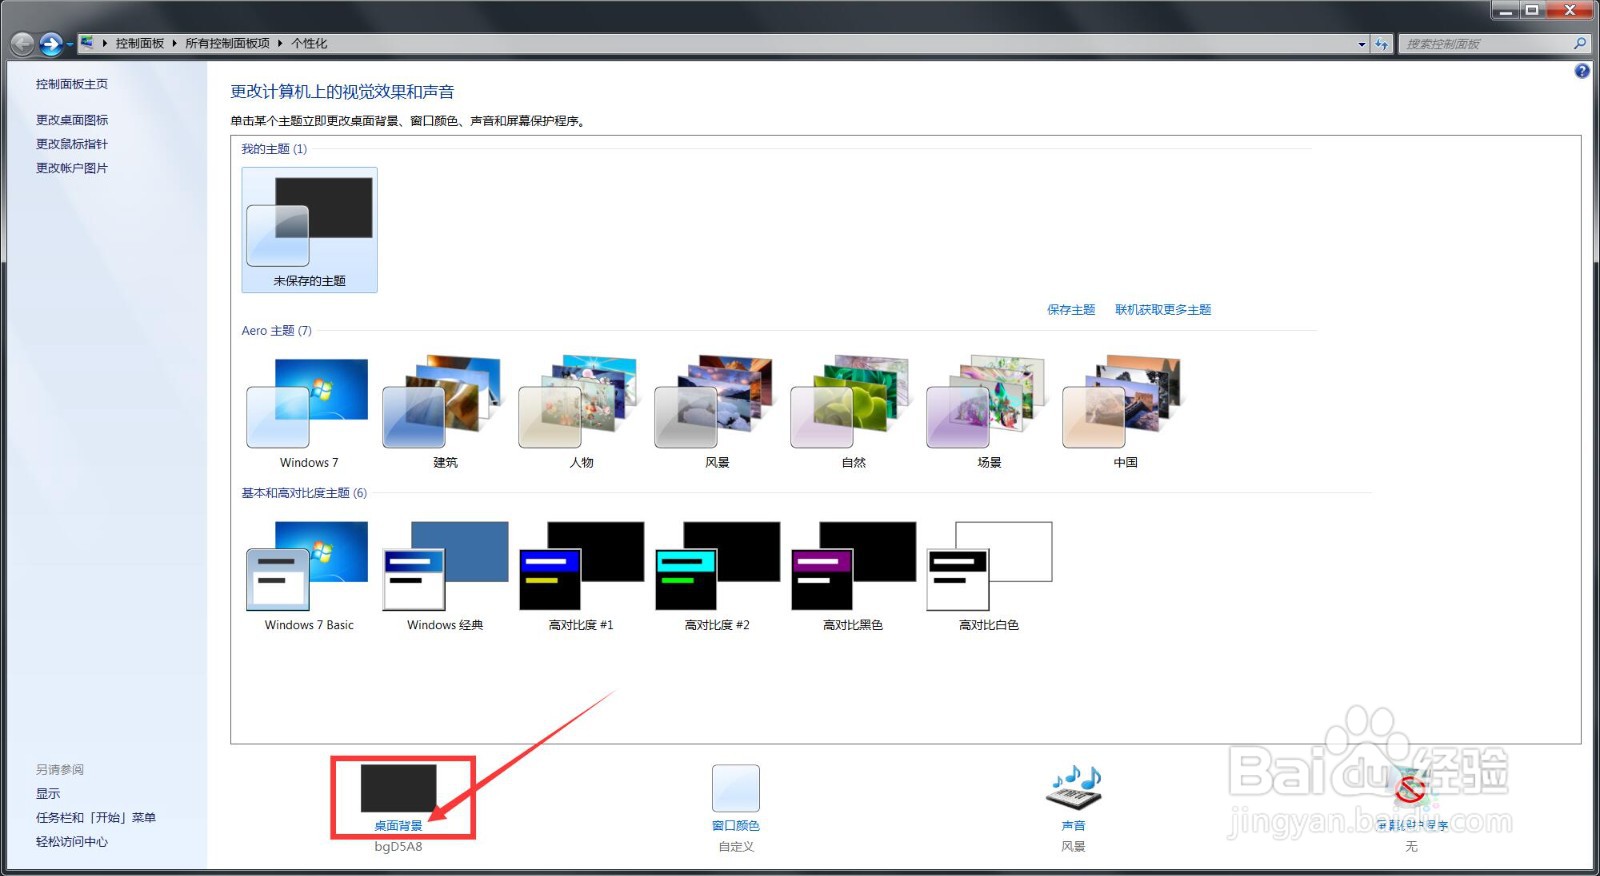Screen dimensions: 1600x876
Task: Apply the 风景 Aero theme
Action: pyautogui.click(x=717, y=412)
